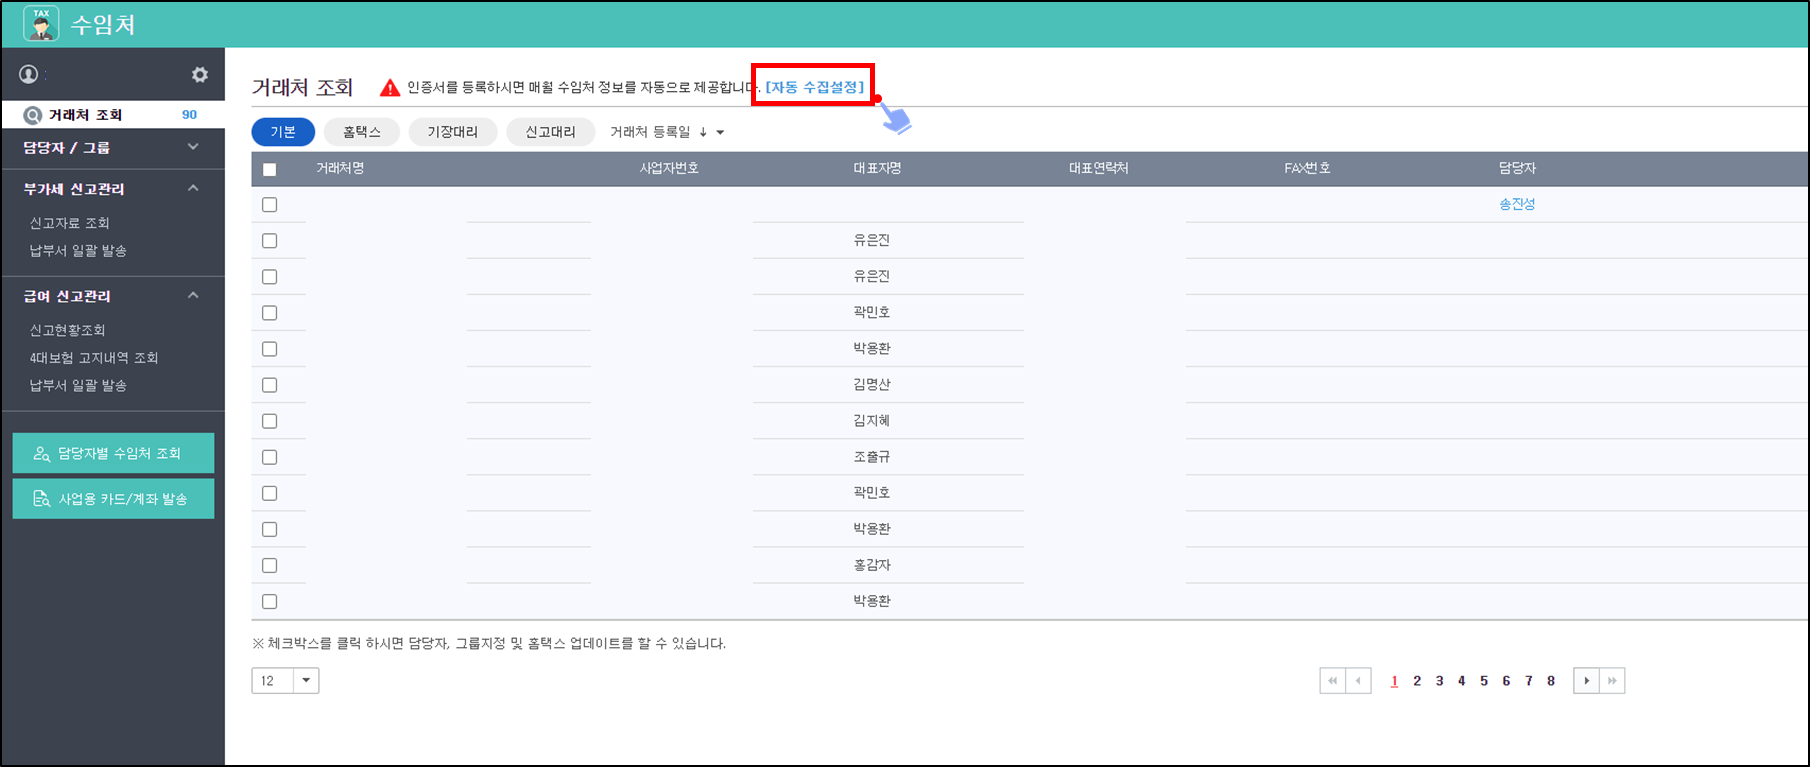Open the 자동 수집설정 link
Screen dimensions: 1810x767
[x=814, y=87]
